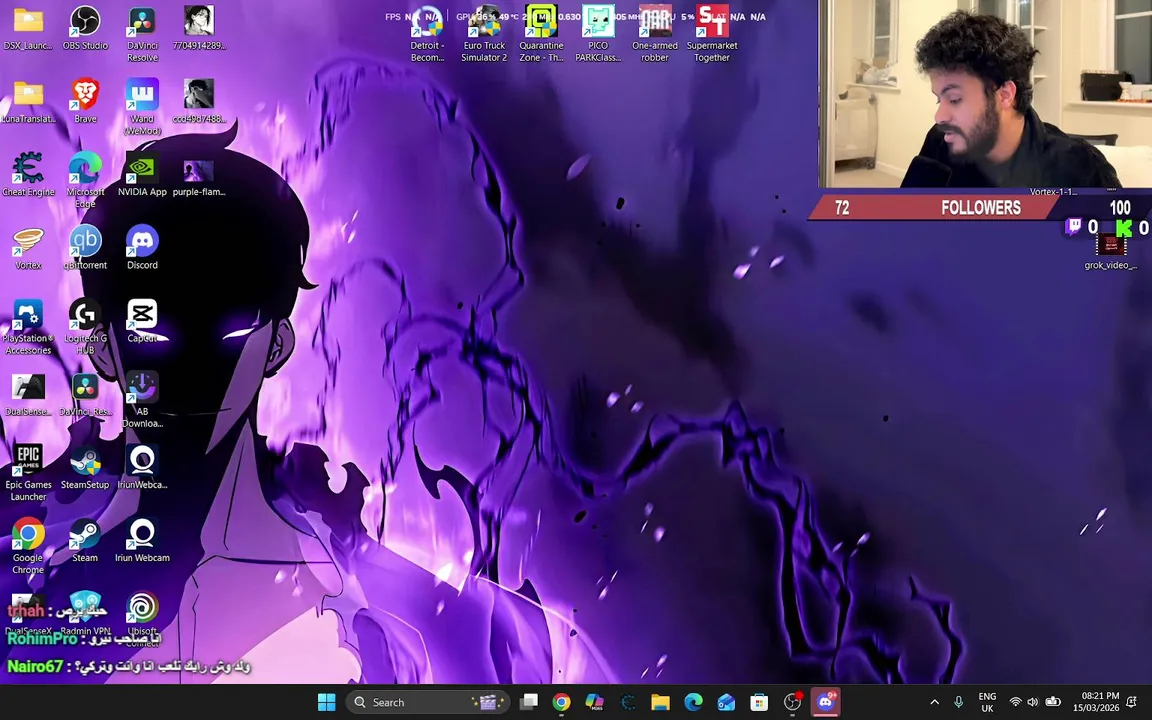This screenshot has width=1152, height=720.
Task: Launch Logitech G HUB
Action: [x=85, y=328]
